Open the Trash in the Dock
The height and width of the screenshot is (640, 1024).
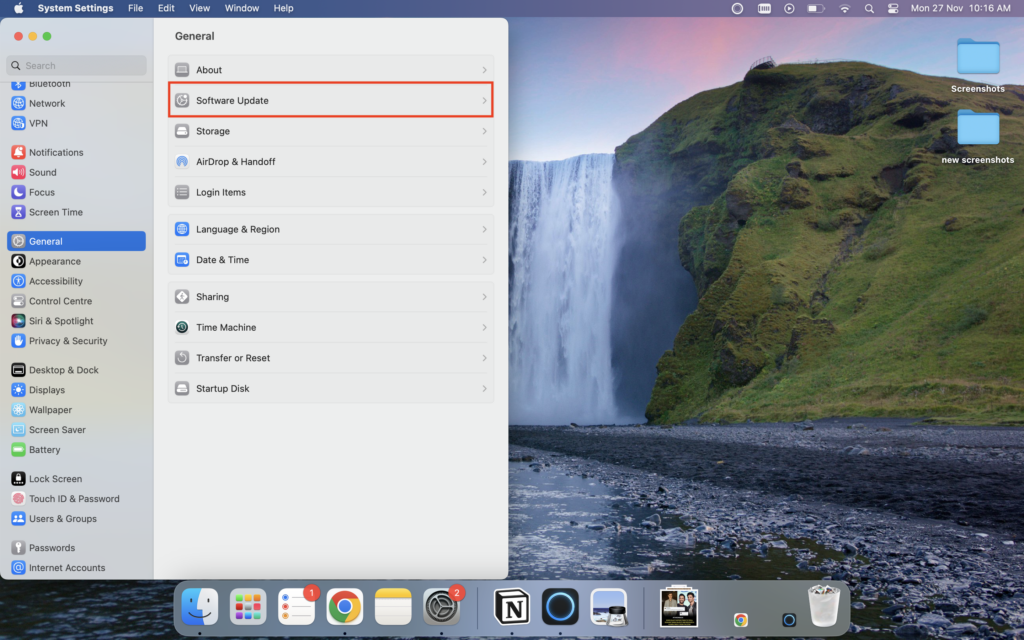(x=824, y=606)
